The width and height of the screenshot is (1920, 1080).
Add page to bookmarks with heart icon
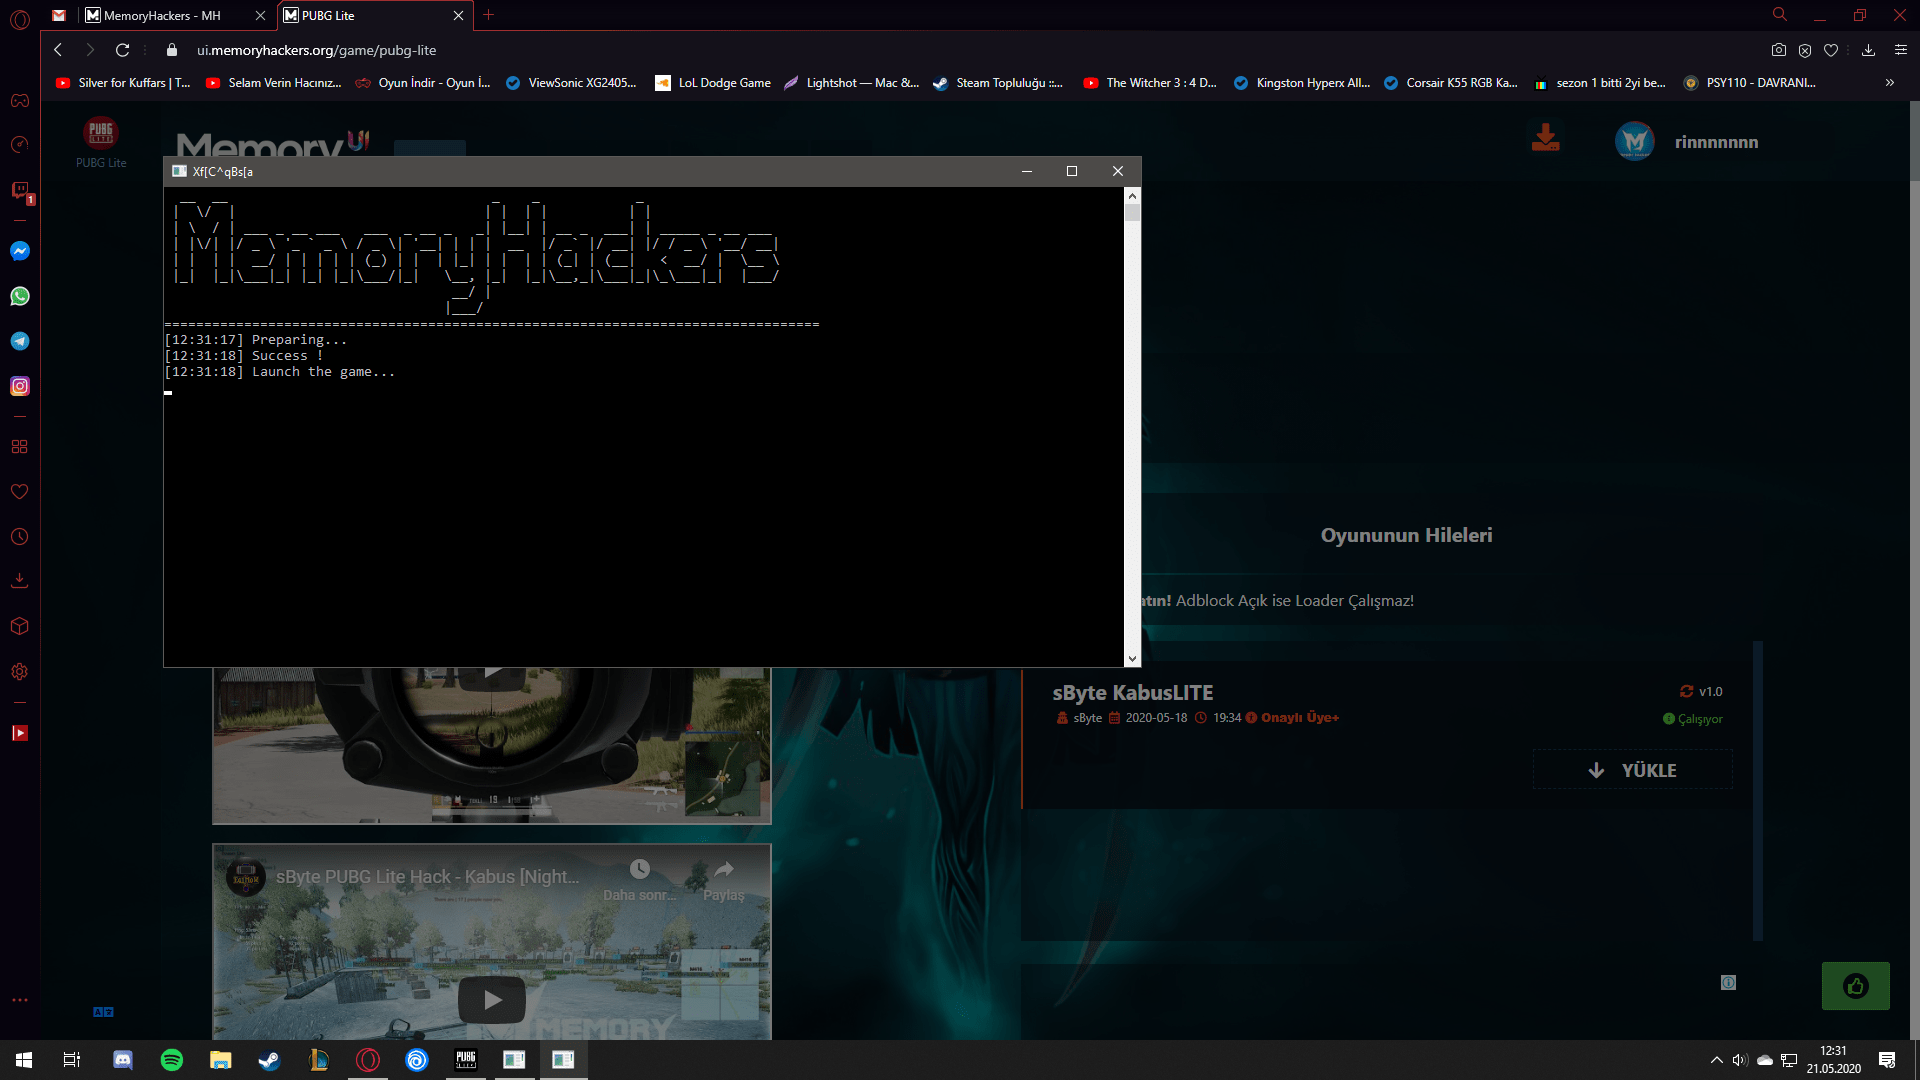1831,50
